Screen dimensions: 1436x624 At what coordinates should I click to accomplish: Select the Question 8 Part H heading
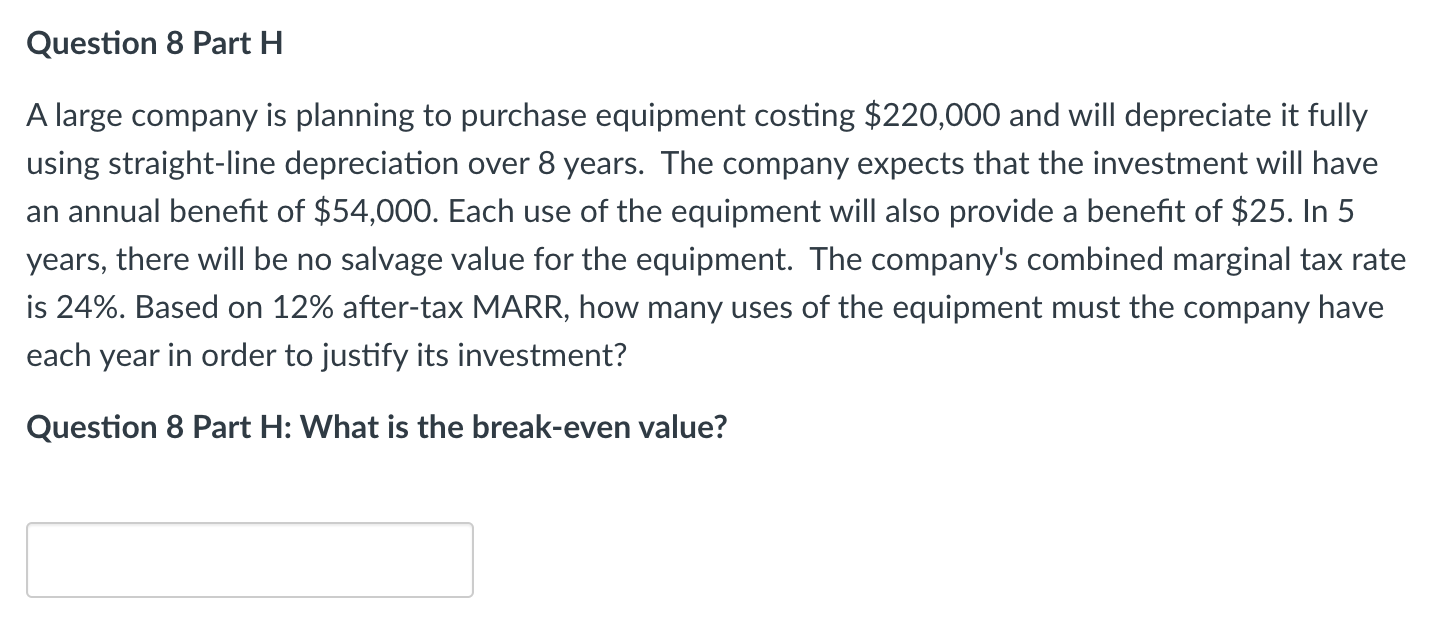[153, 42]
